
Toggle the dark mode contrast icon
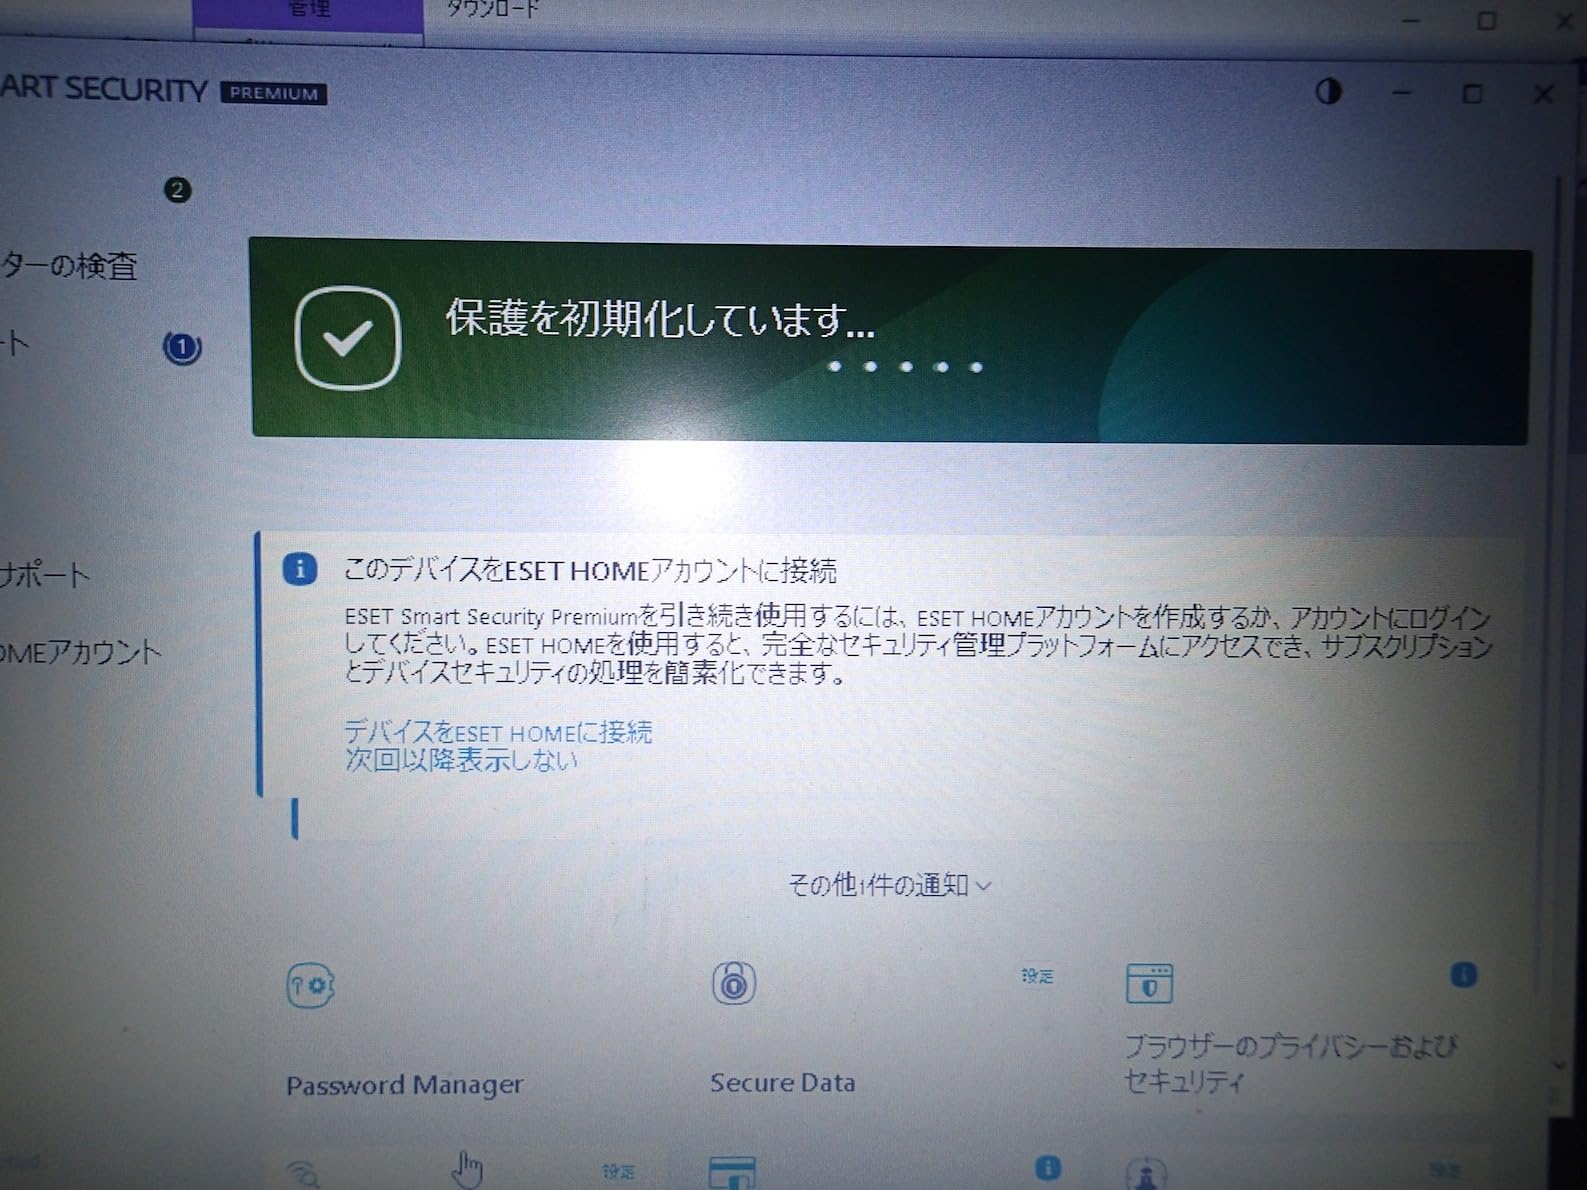coord(1328,92)
